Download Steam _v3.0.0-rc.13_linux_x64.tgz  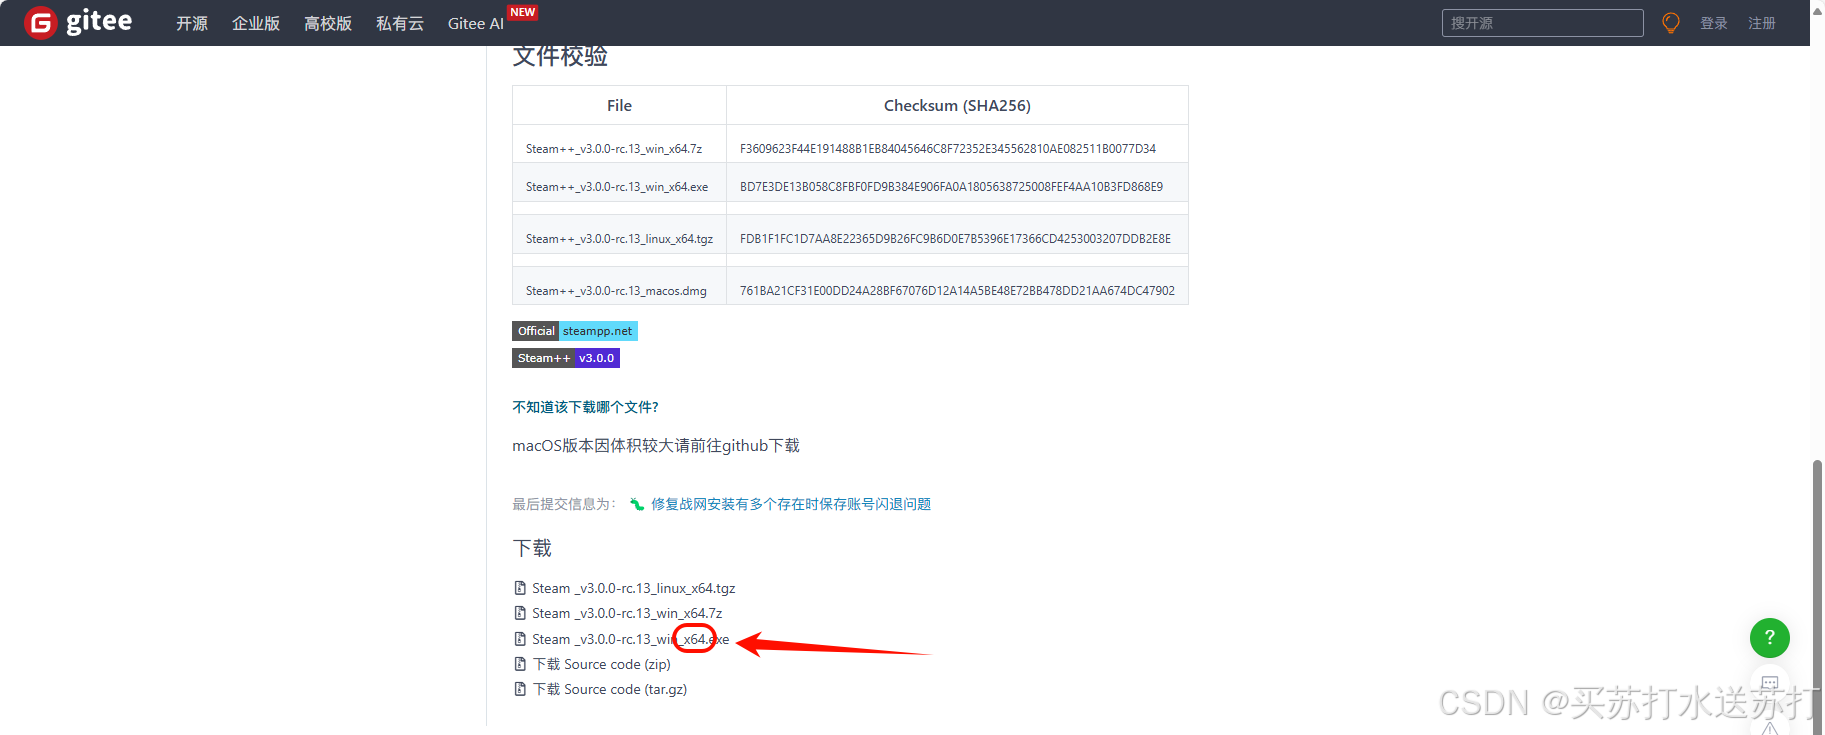click(634, 588)
